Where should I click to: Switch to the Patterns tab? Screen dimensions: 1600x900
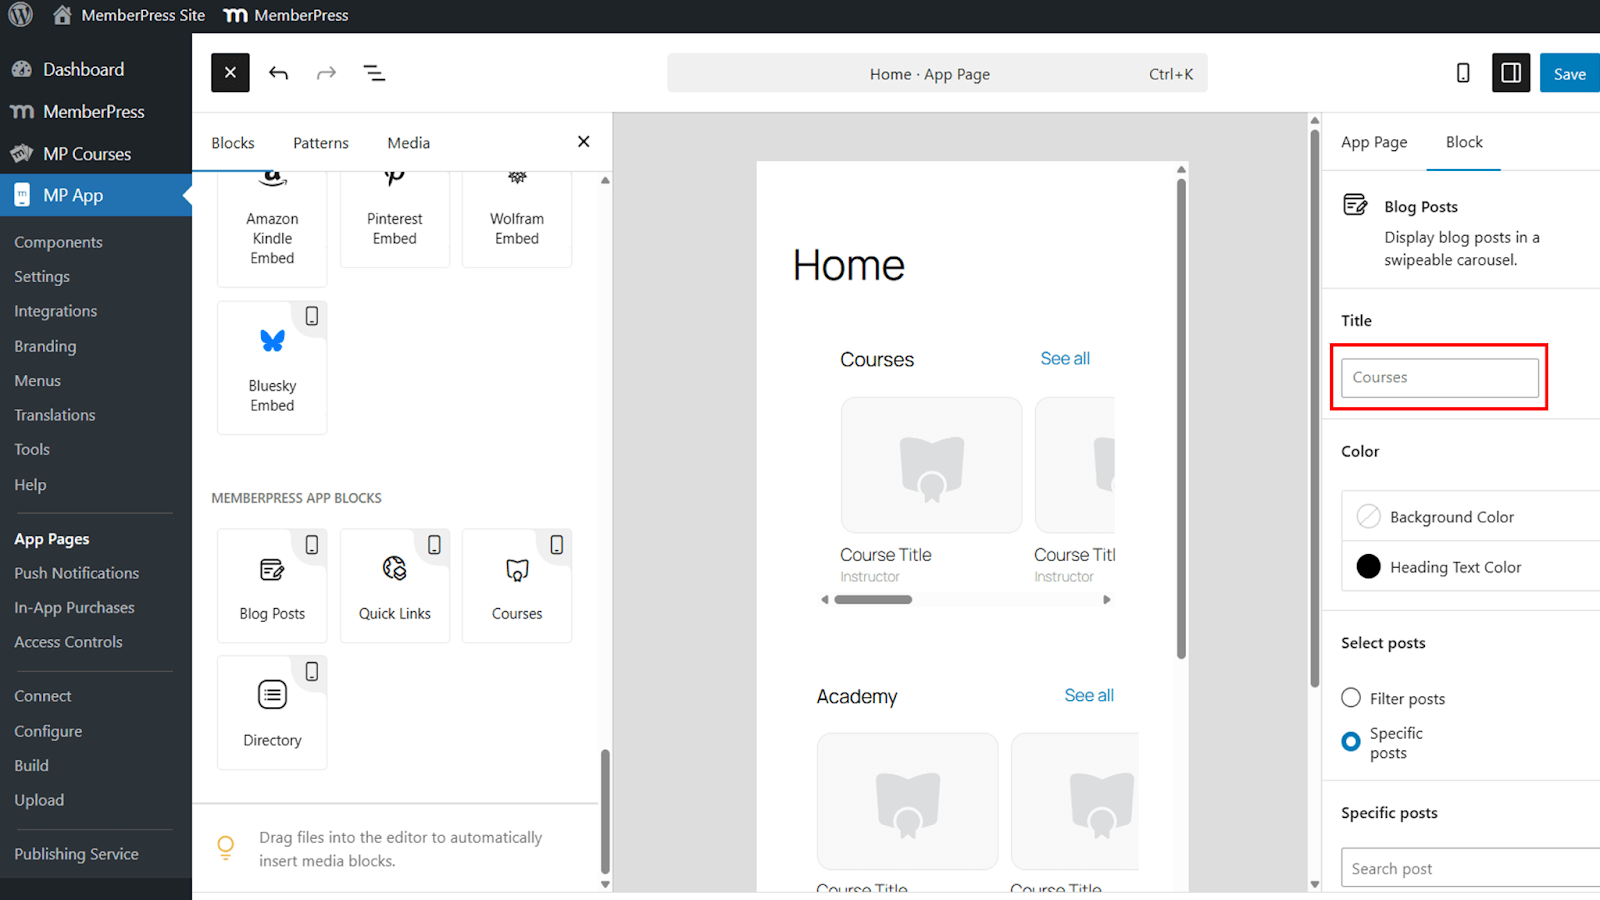[320, 143]
